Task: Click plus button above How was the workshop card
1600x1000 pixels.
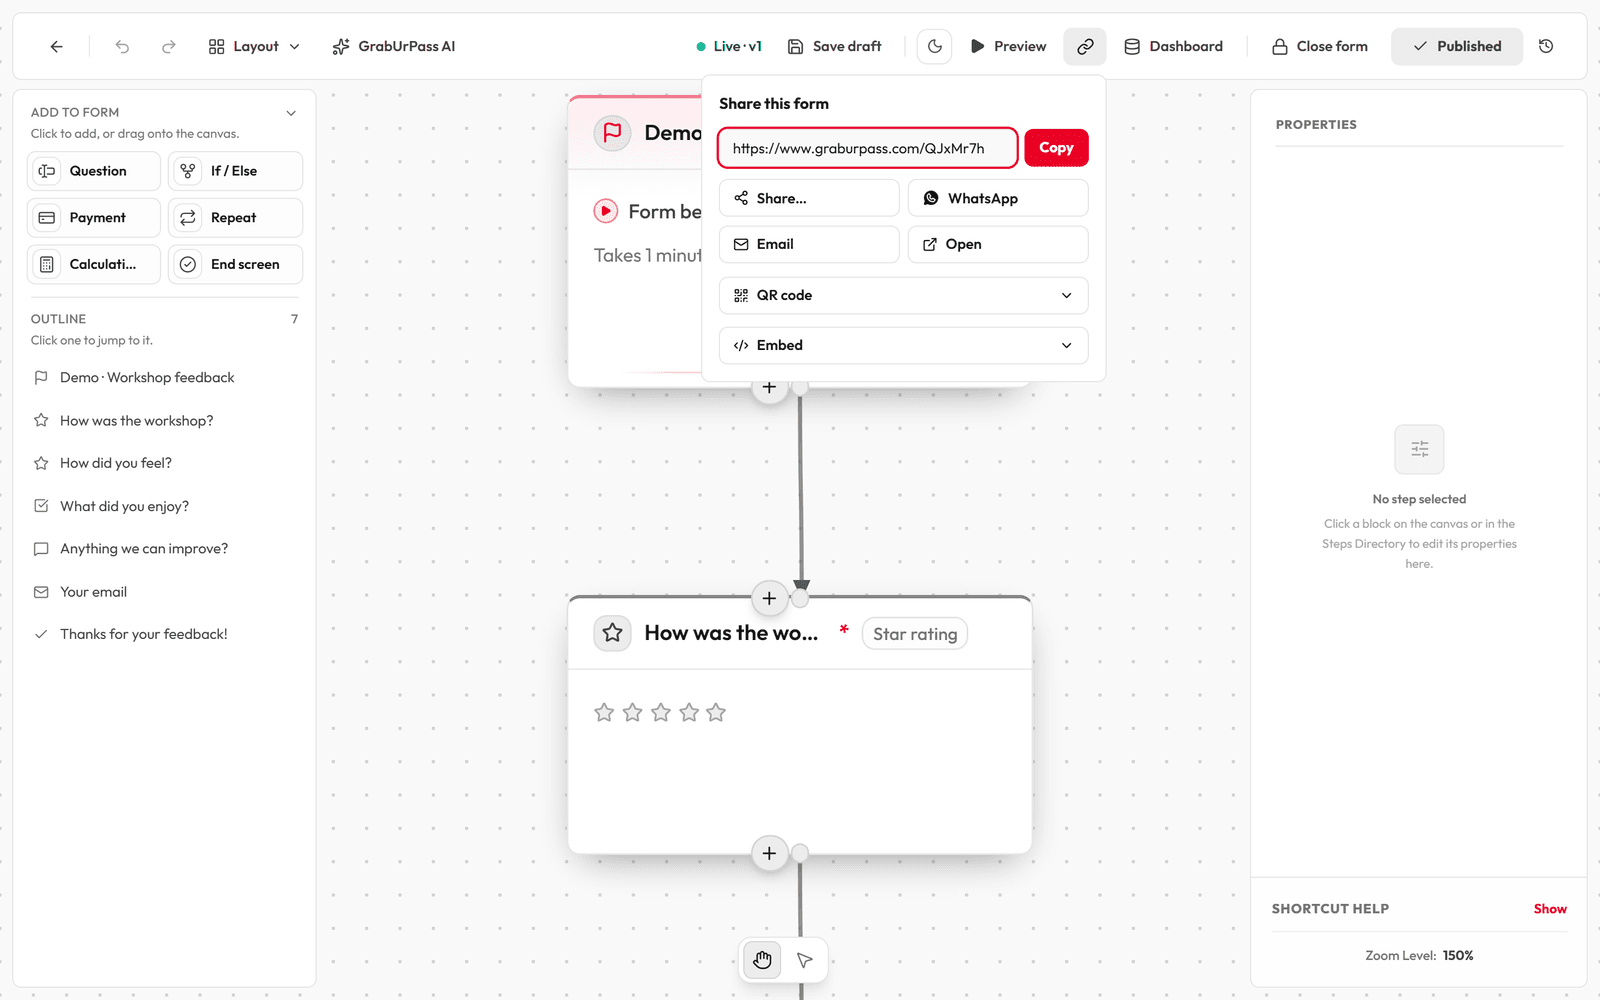Action: [x=769, y=598]
